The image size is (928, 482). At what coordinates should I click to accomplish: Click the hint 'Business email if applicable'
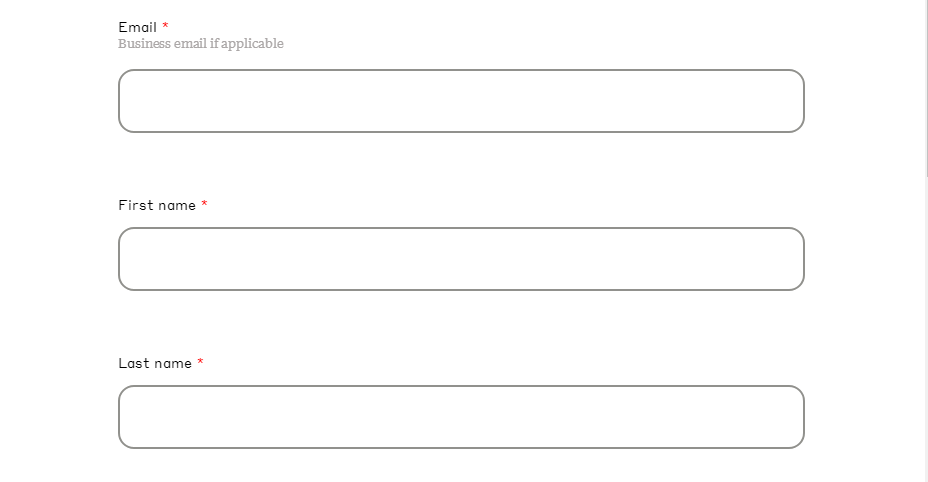coord(201,44)
